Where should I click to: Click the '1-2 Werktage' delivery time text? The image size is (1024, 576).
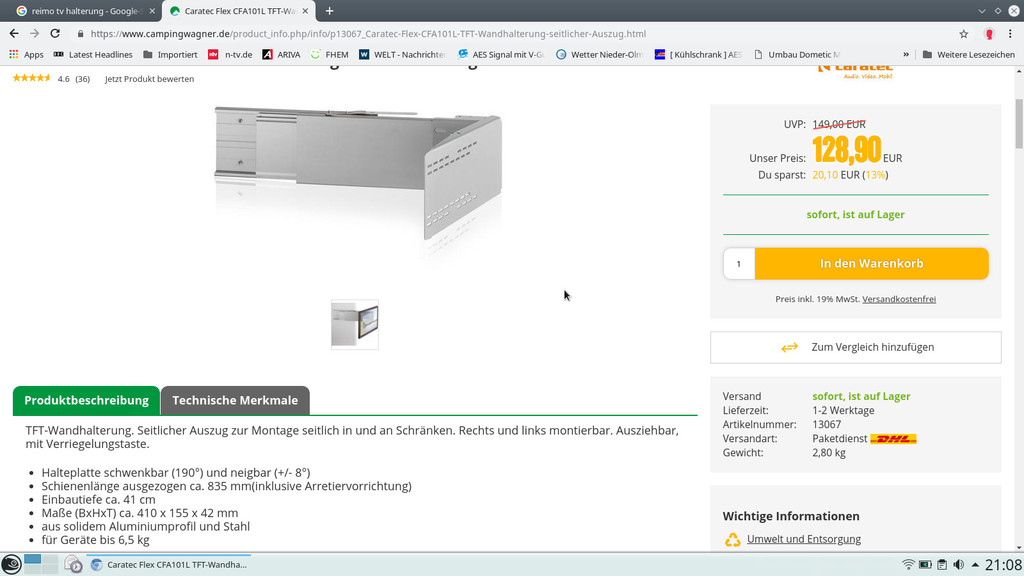coord(843,410)
